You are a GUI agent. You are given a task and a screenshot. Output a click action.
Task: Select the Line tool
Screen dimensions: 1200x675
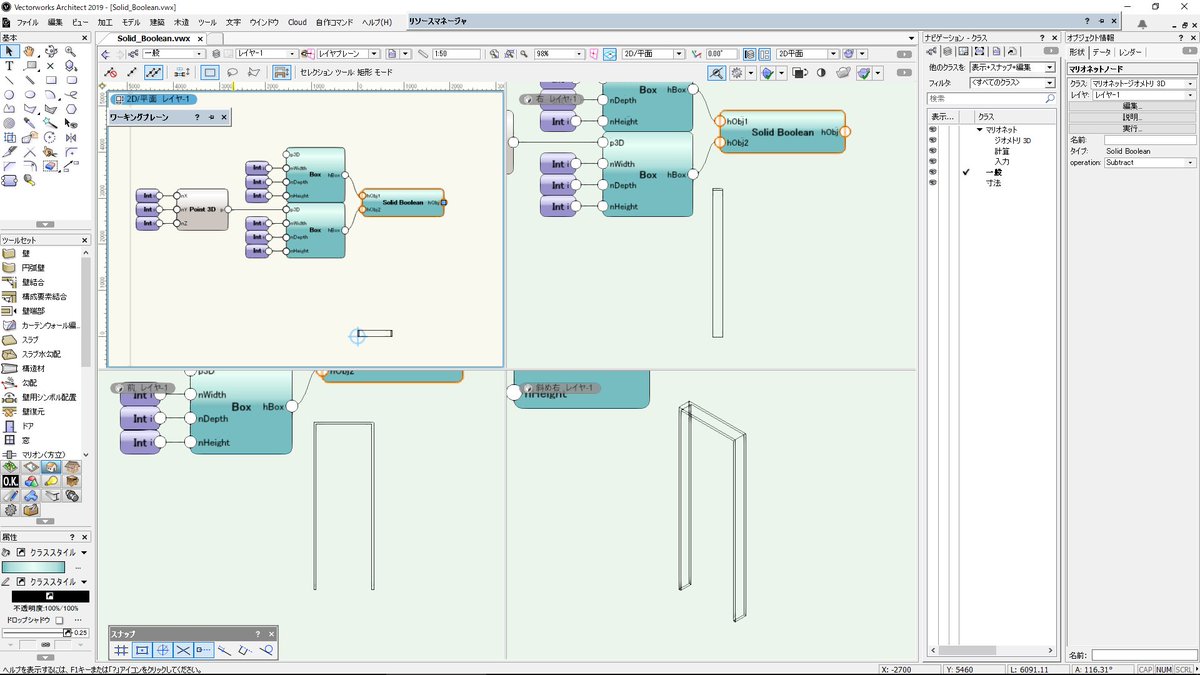click(x=9, y=80)
